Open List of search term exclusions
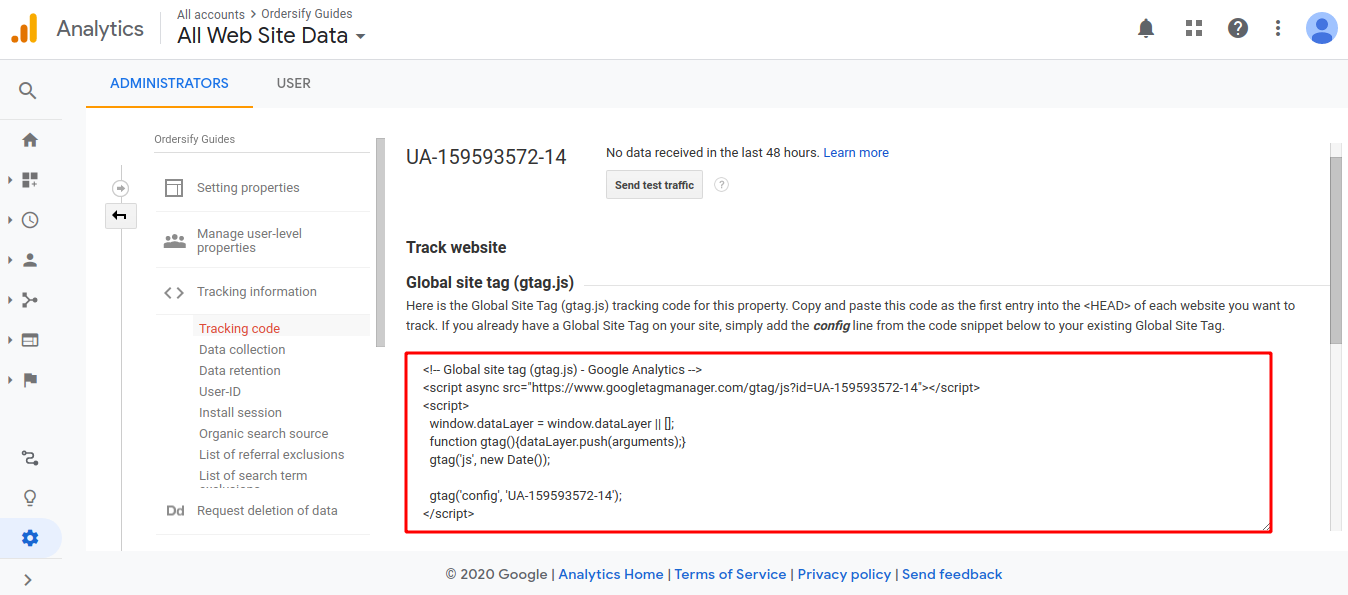Viewport: 1348px width, 595px height. tap(253, 478)
